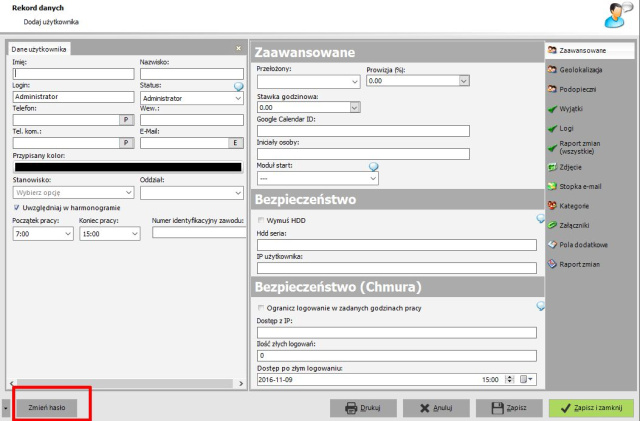Click the Drukuj button
The image size is (640, 421).
point(363,408)
